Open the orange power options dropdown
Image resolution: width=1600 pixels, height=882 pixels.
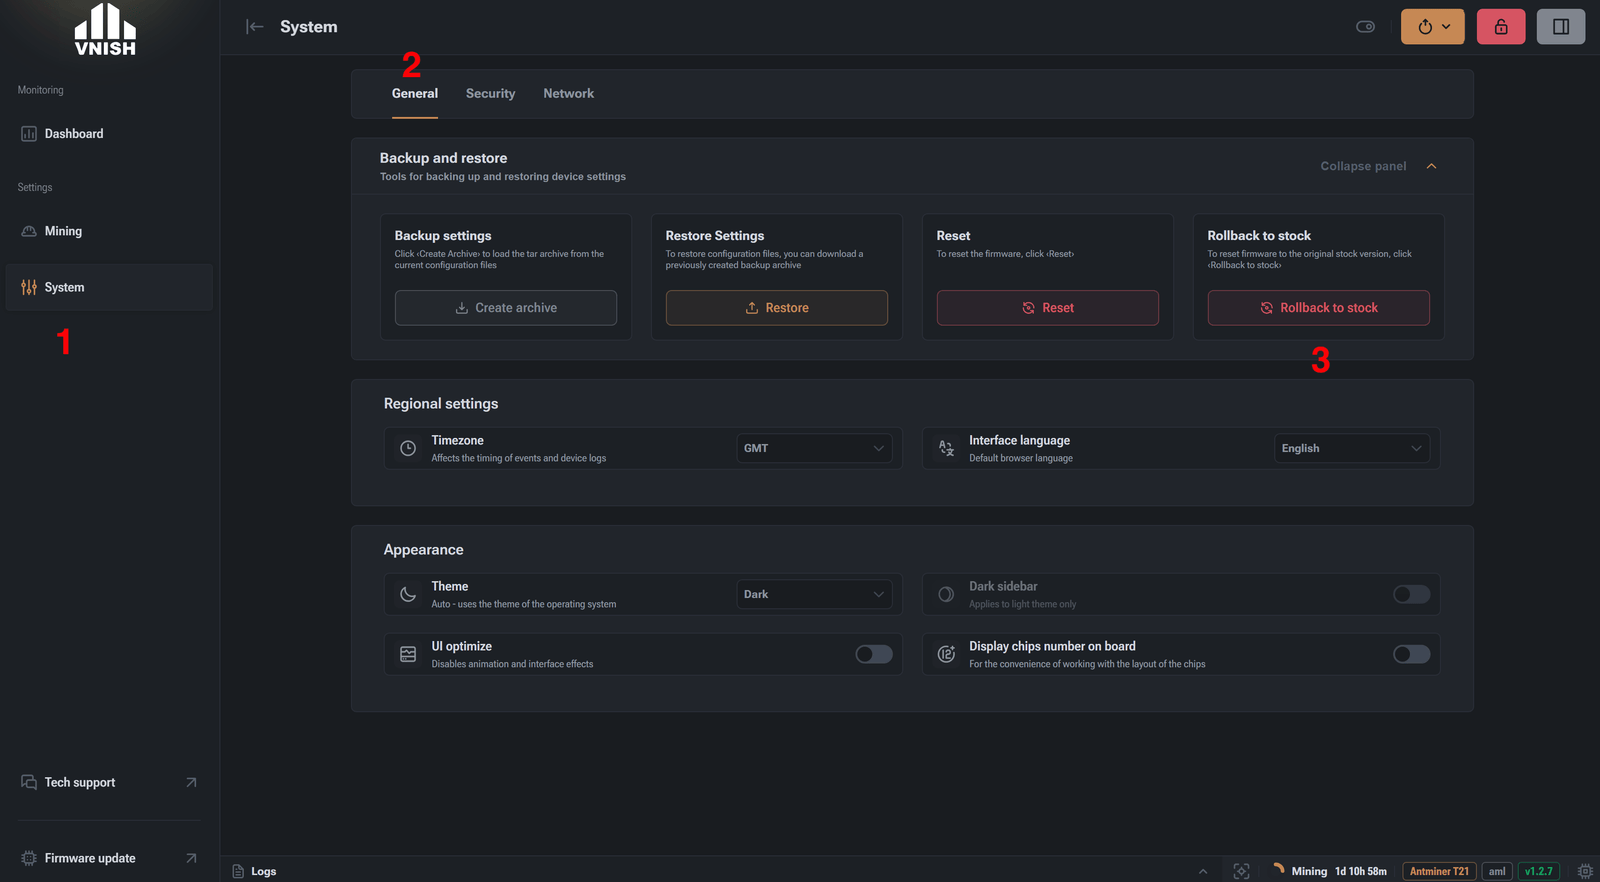tap(1433, 27)
